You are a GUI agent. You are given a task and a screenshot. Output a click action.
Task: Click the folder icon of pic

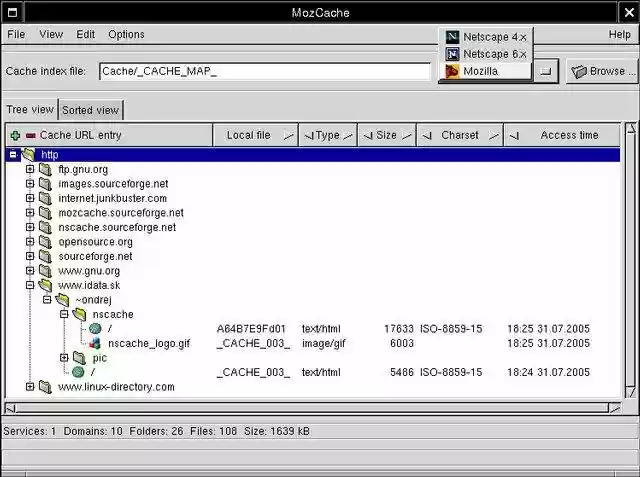click(79, 358)
